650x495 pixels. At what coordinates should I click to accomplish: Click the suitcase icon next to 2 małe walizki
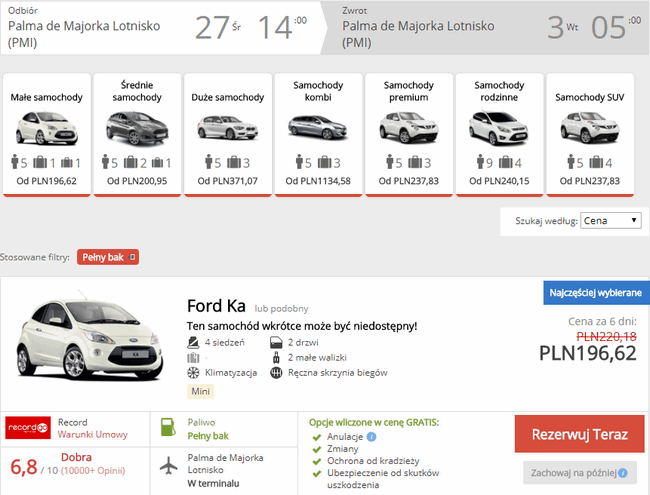[x=276, y=357]
